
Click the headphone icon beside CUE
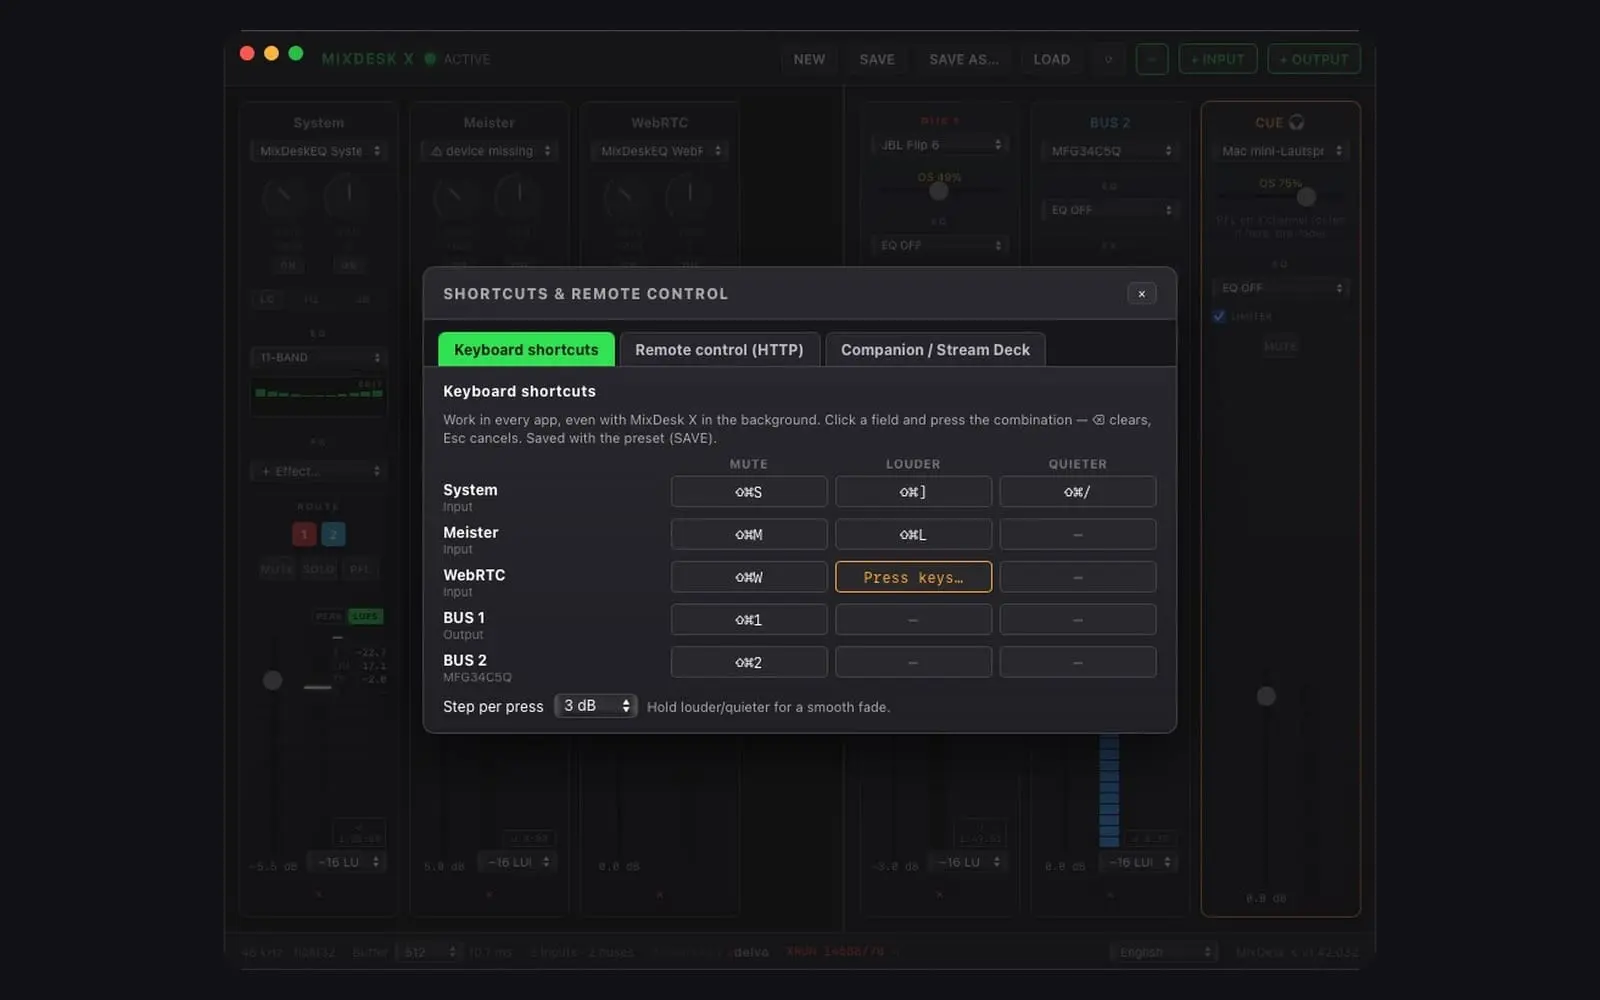[1296, 122]
